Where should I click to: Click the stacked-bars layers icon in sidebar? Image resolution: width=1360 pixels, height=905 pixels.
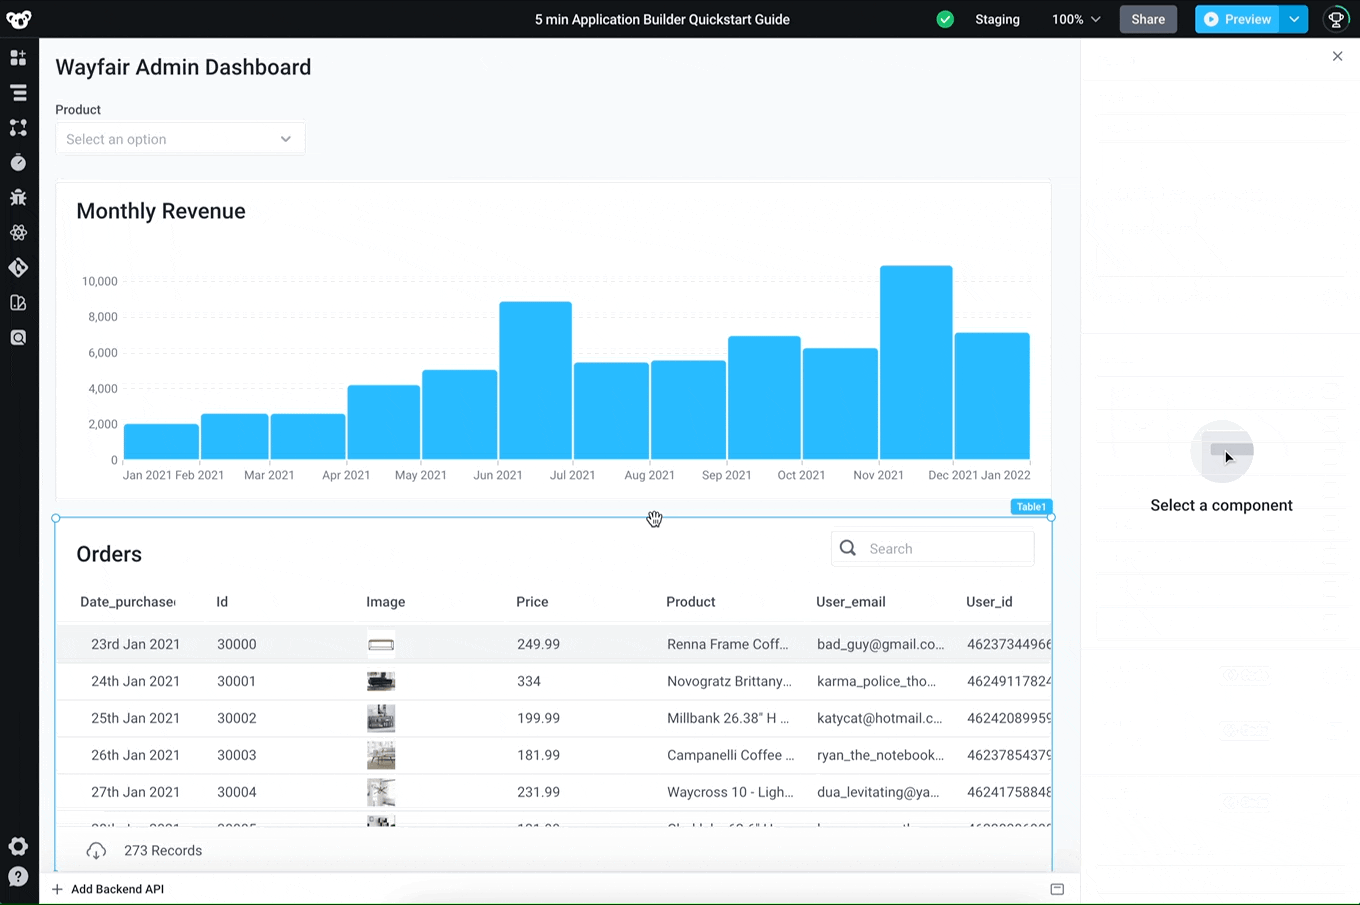coord(18,93)
